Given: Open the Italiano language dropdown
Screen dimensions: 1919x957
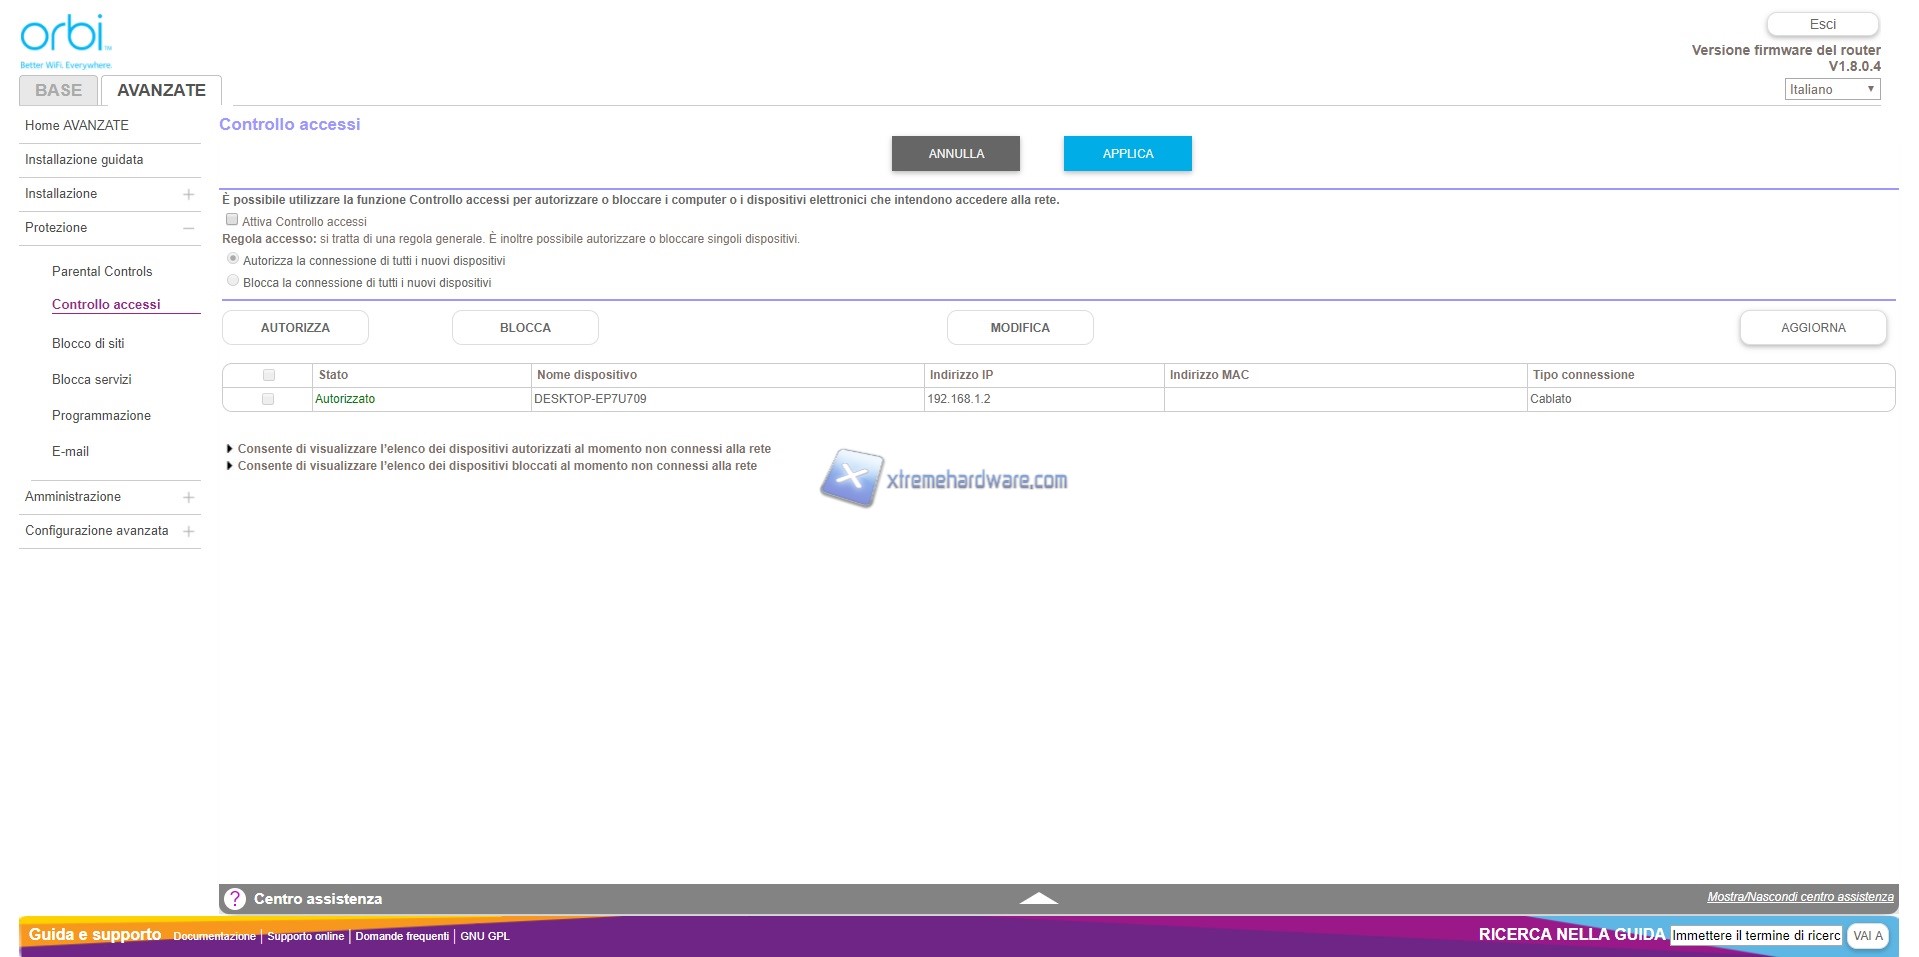Looking at the screenshot, I should coord(1832,90).
